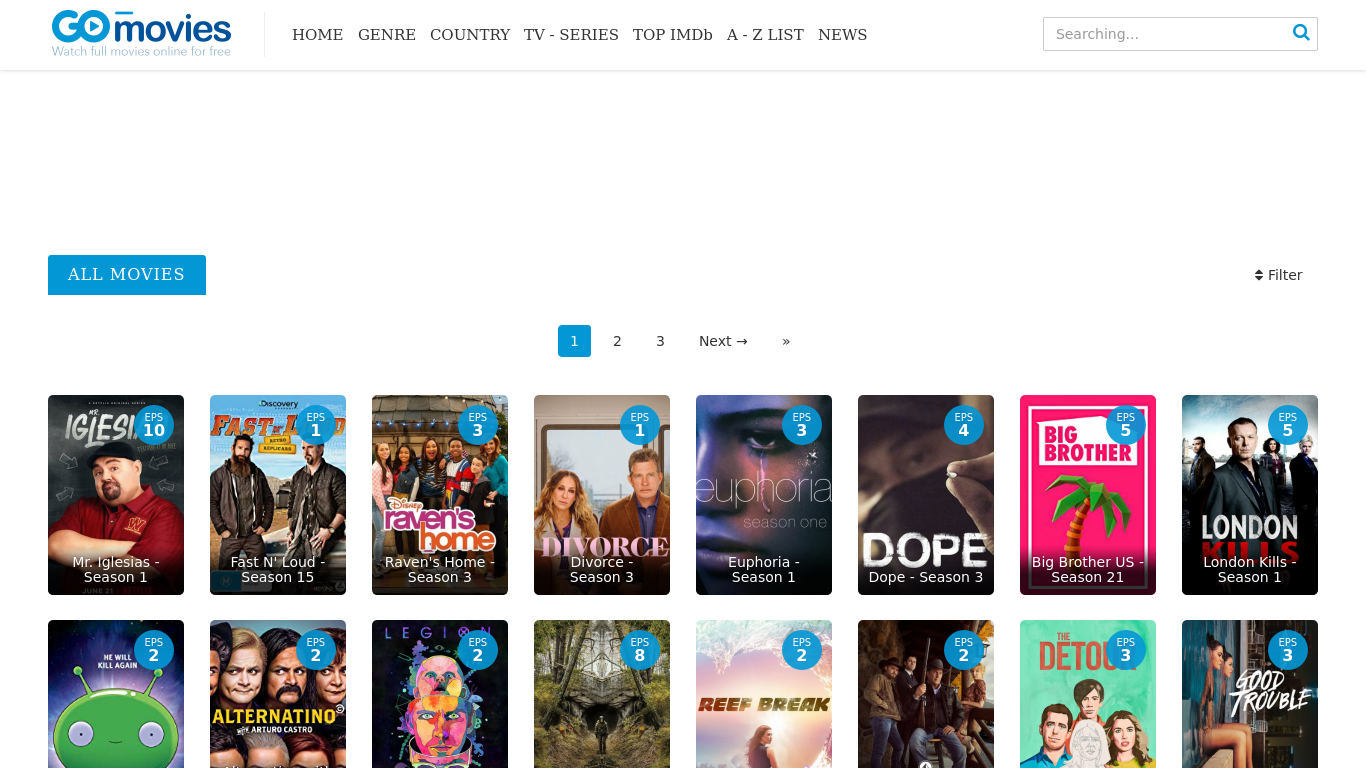This screenshot has height=768, width=1366.
Task: Open Dope - Season 3 poster
Action: point(926,495)
